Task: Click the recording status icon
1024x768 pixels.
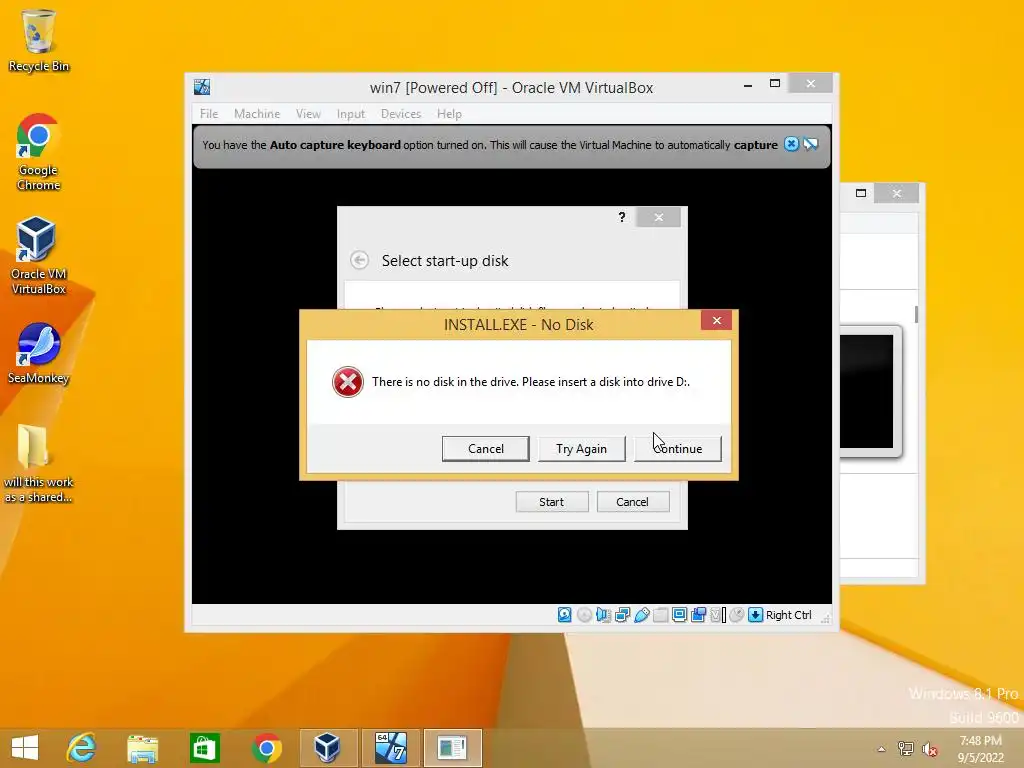Action: pyautogui.click(x=698, y=615)
